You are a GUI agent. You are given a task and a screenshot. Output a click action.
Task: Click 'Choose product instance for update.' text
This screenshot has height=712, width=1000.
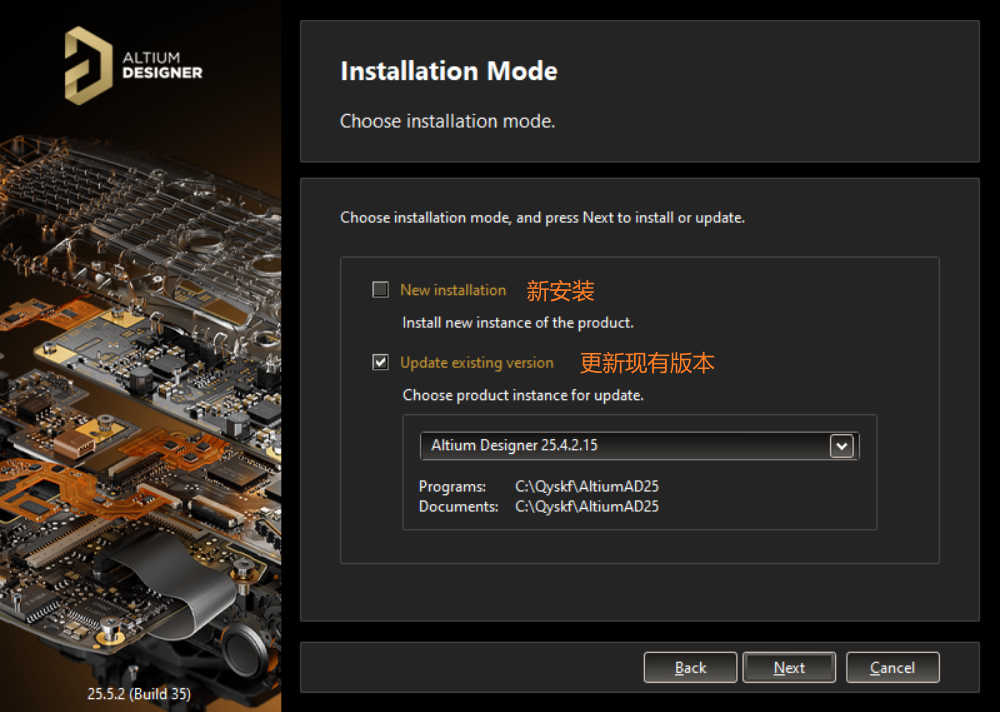coord(523,396)
